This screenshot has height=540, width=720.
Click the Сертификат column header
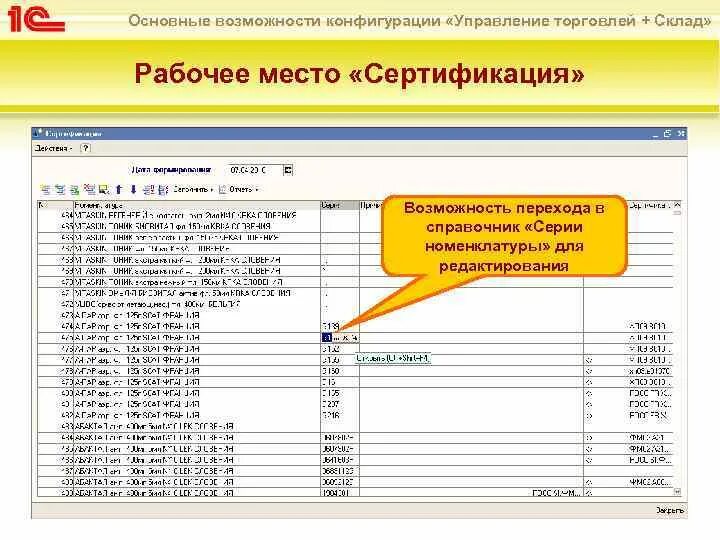[650, 205]
